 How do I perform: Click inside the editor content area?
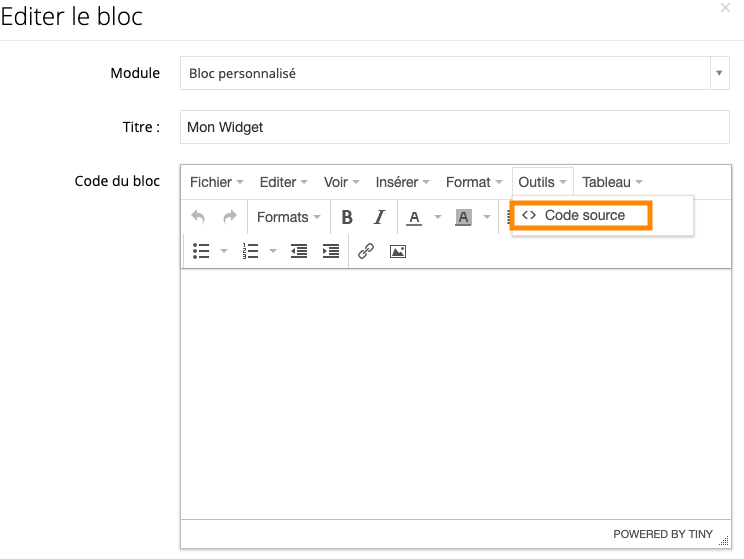[456, 394]
